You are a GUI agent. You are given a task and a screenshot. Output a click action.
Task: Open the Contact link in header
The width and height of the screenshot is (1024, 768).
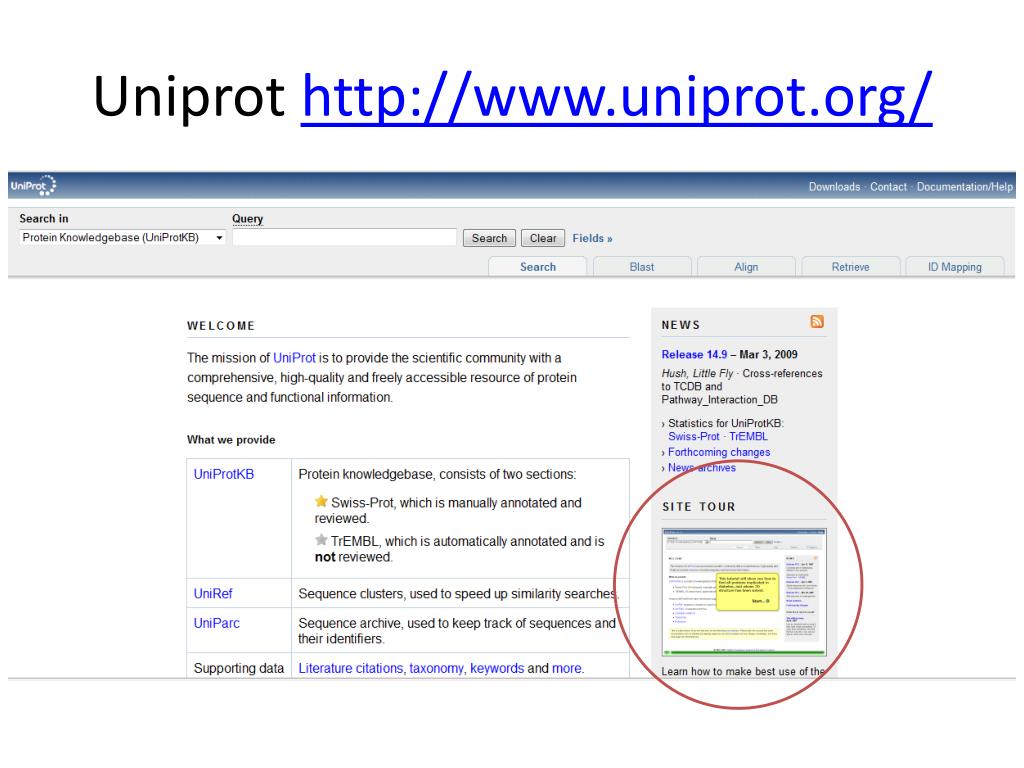tap(888, 187)
